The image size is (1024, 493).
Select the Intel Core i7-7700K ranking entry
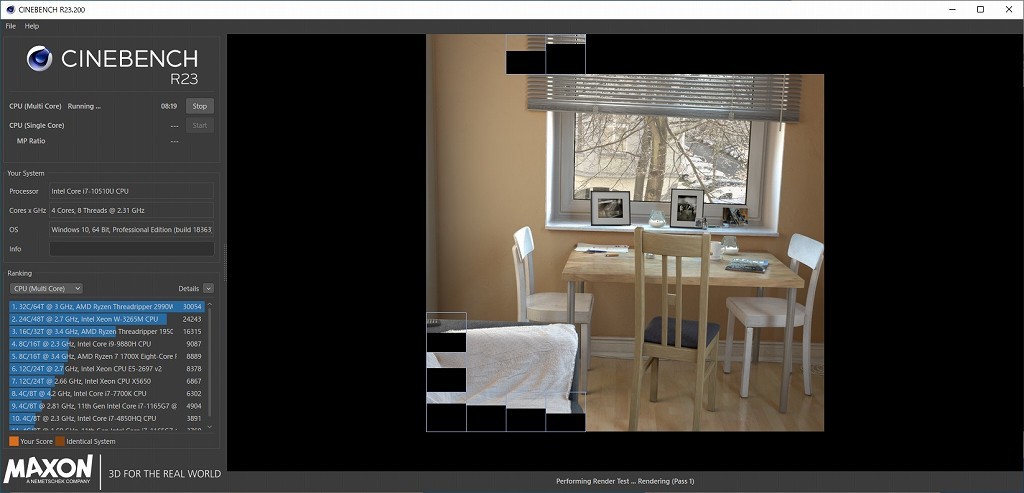pyautogui.click(x=107, y=393)
